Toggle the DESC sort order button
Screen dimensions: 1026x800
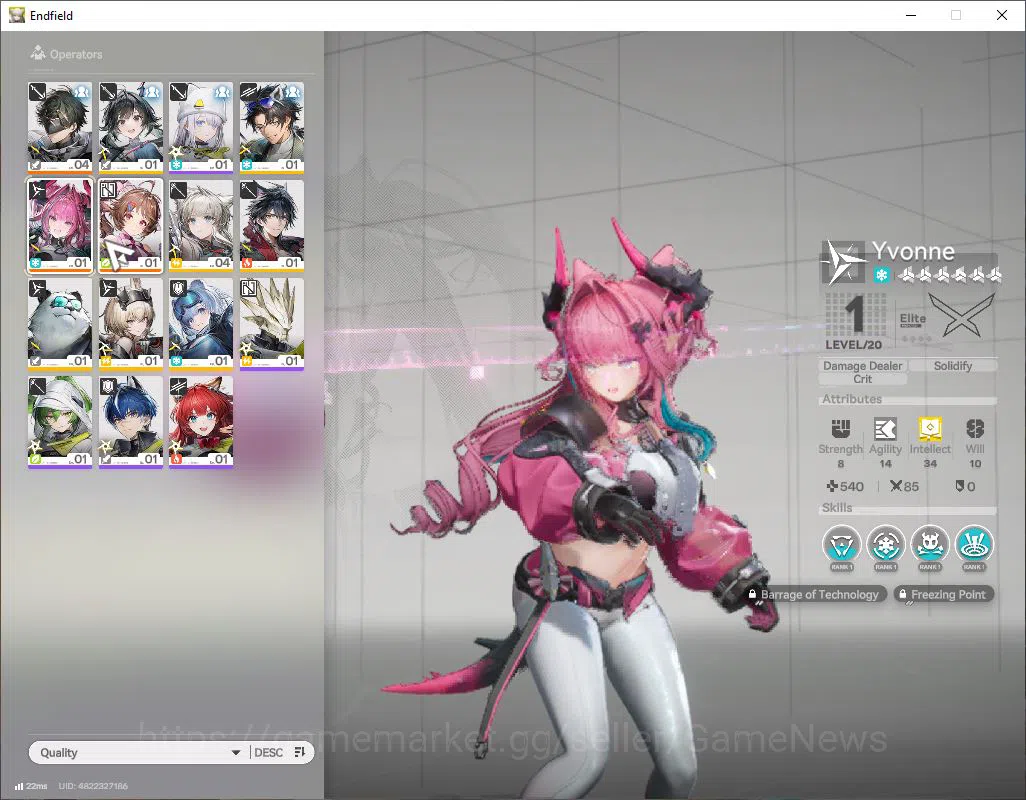click(279, 752)
